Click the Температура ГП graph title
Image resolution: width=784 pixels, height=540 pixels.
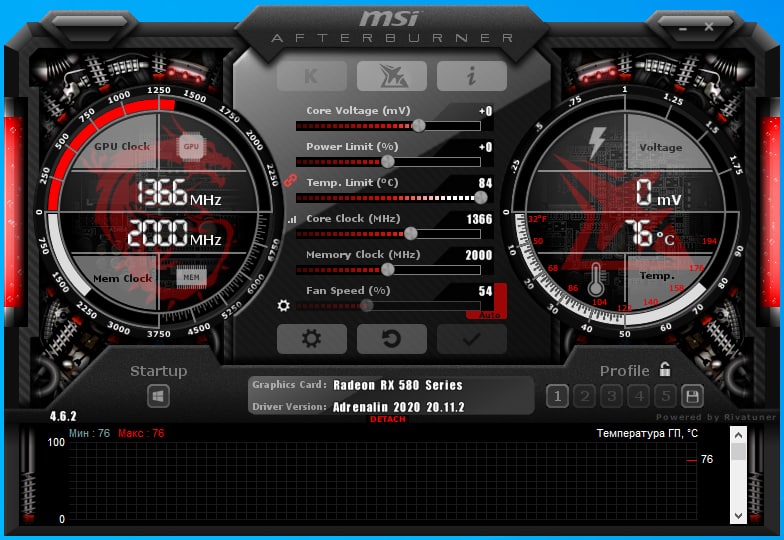click(x=647, y=433)
